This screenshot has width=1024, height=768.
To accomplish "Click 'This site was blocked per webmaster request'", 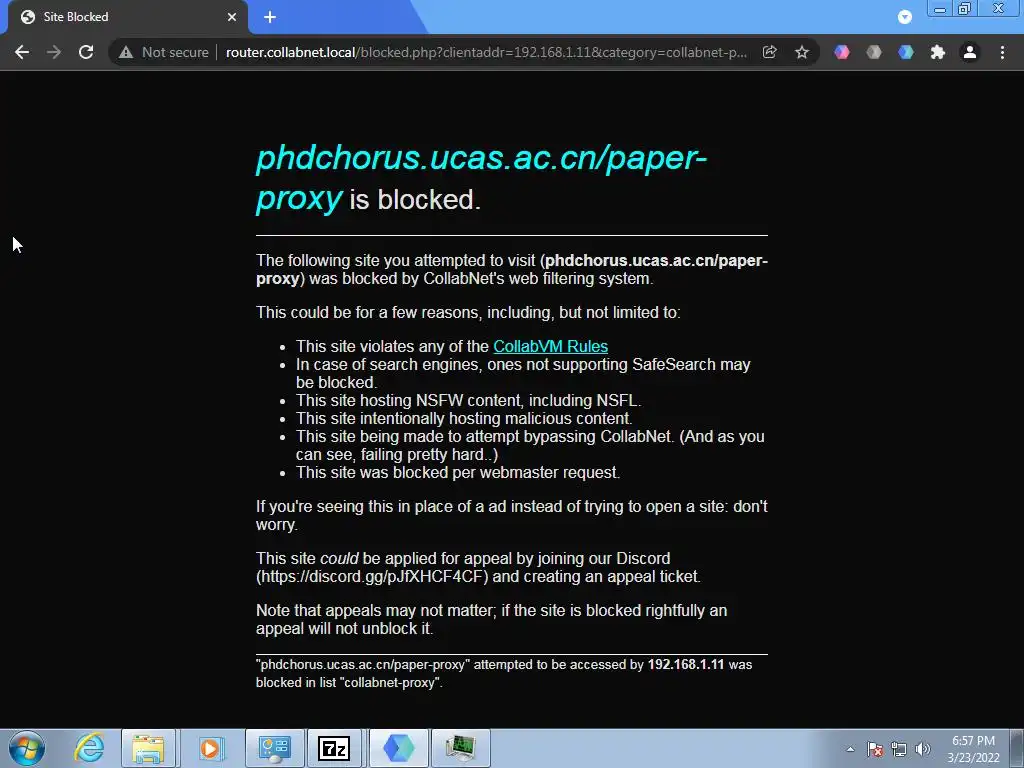I will coord(458,473).
